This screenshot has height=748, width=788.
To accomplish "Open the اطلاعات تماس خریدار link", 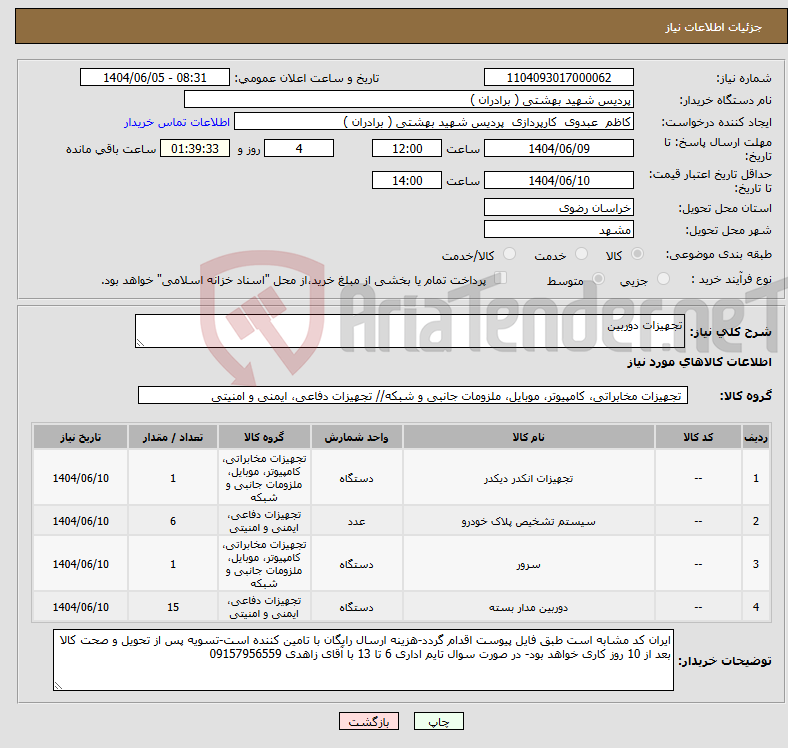I will point(177,122).
